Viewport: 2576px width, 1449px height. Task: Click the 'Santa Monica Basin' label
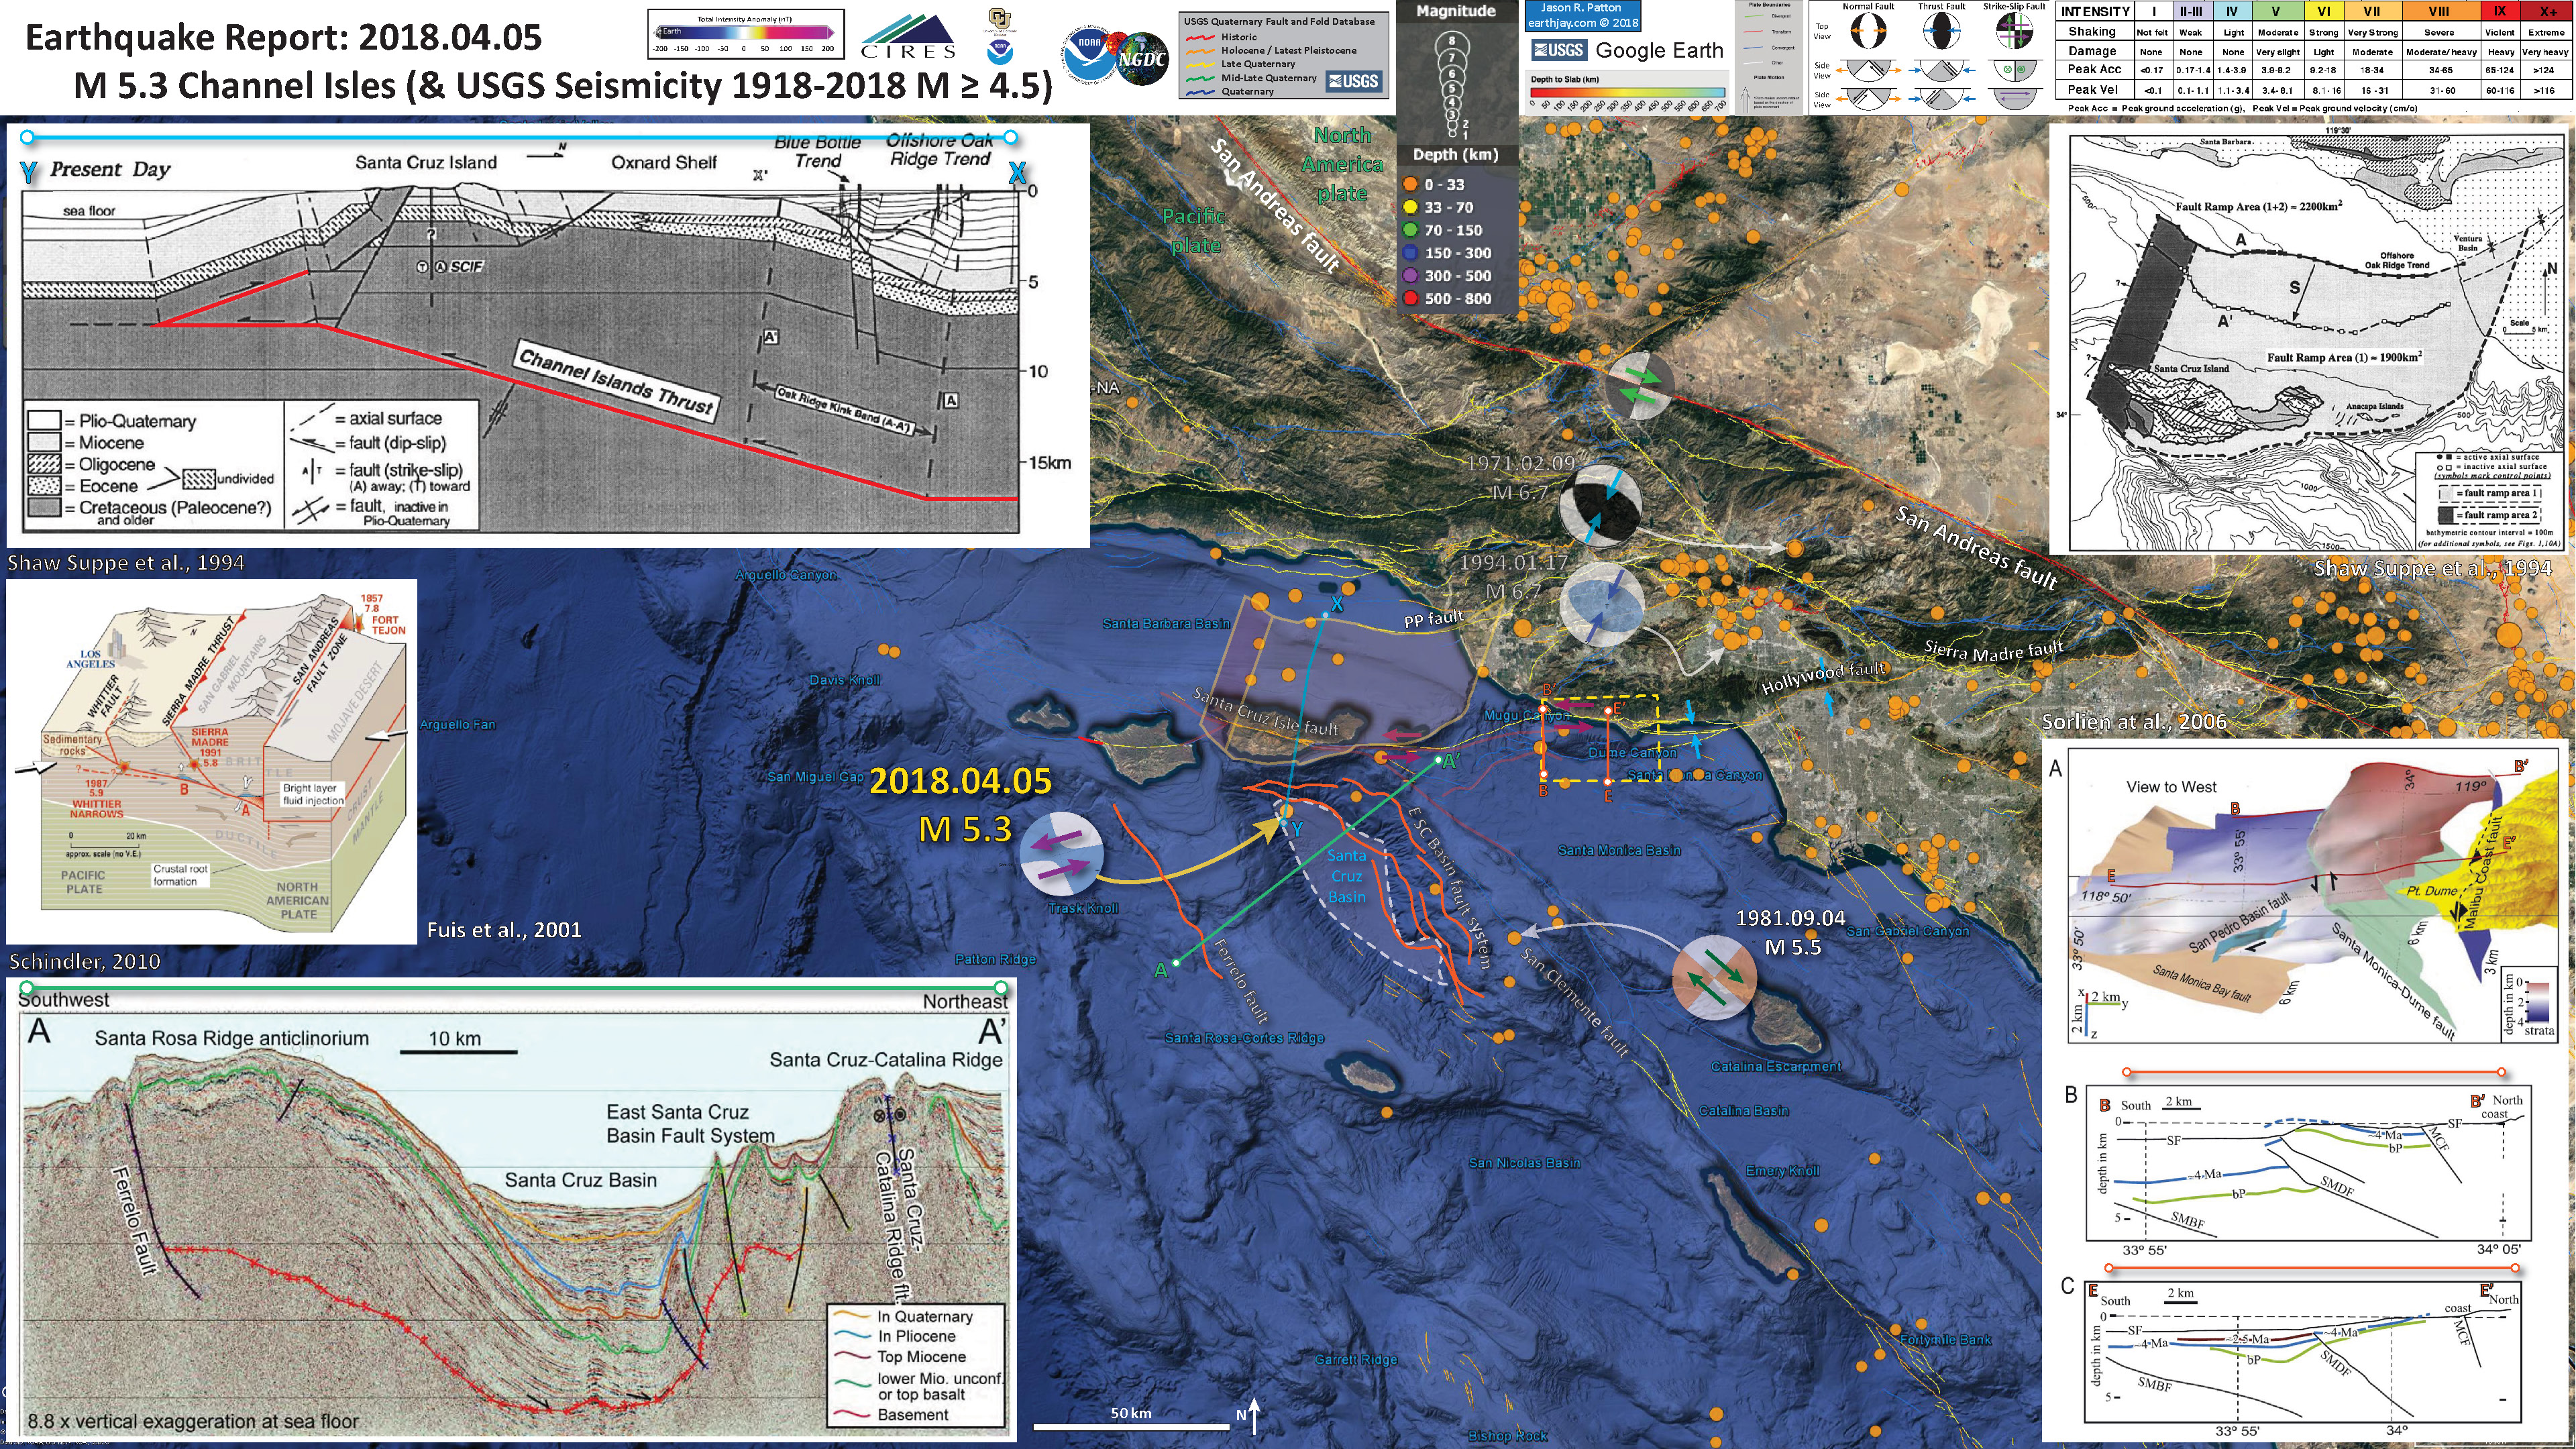1619,850
